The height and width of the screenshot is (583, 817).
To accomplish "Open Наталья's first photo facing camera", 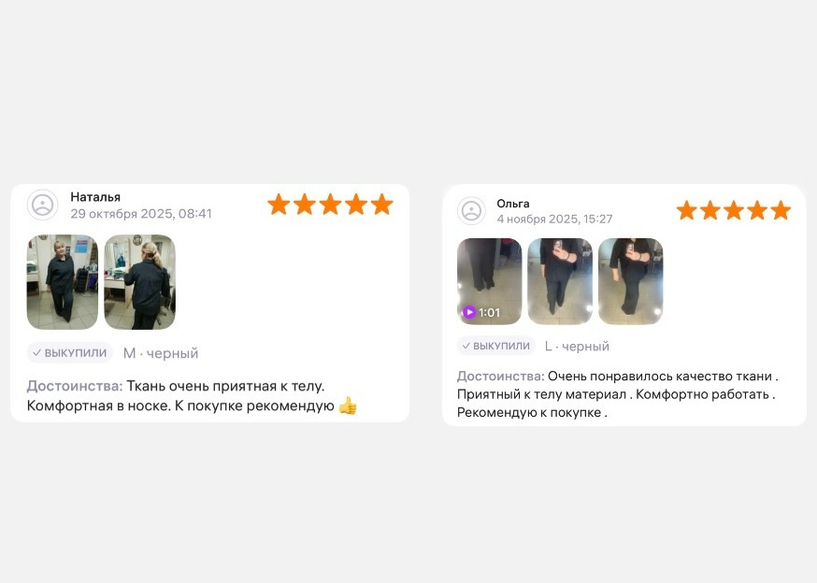I will pyautogui.click(x=63, y=282).
